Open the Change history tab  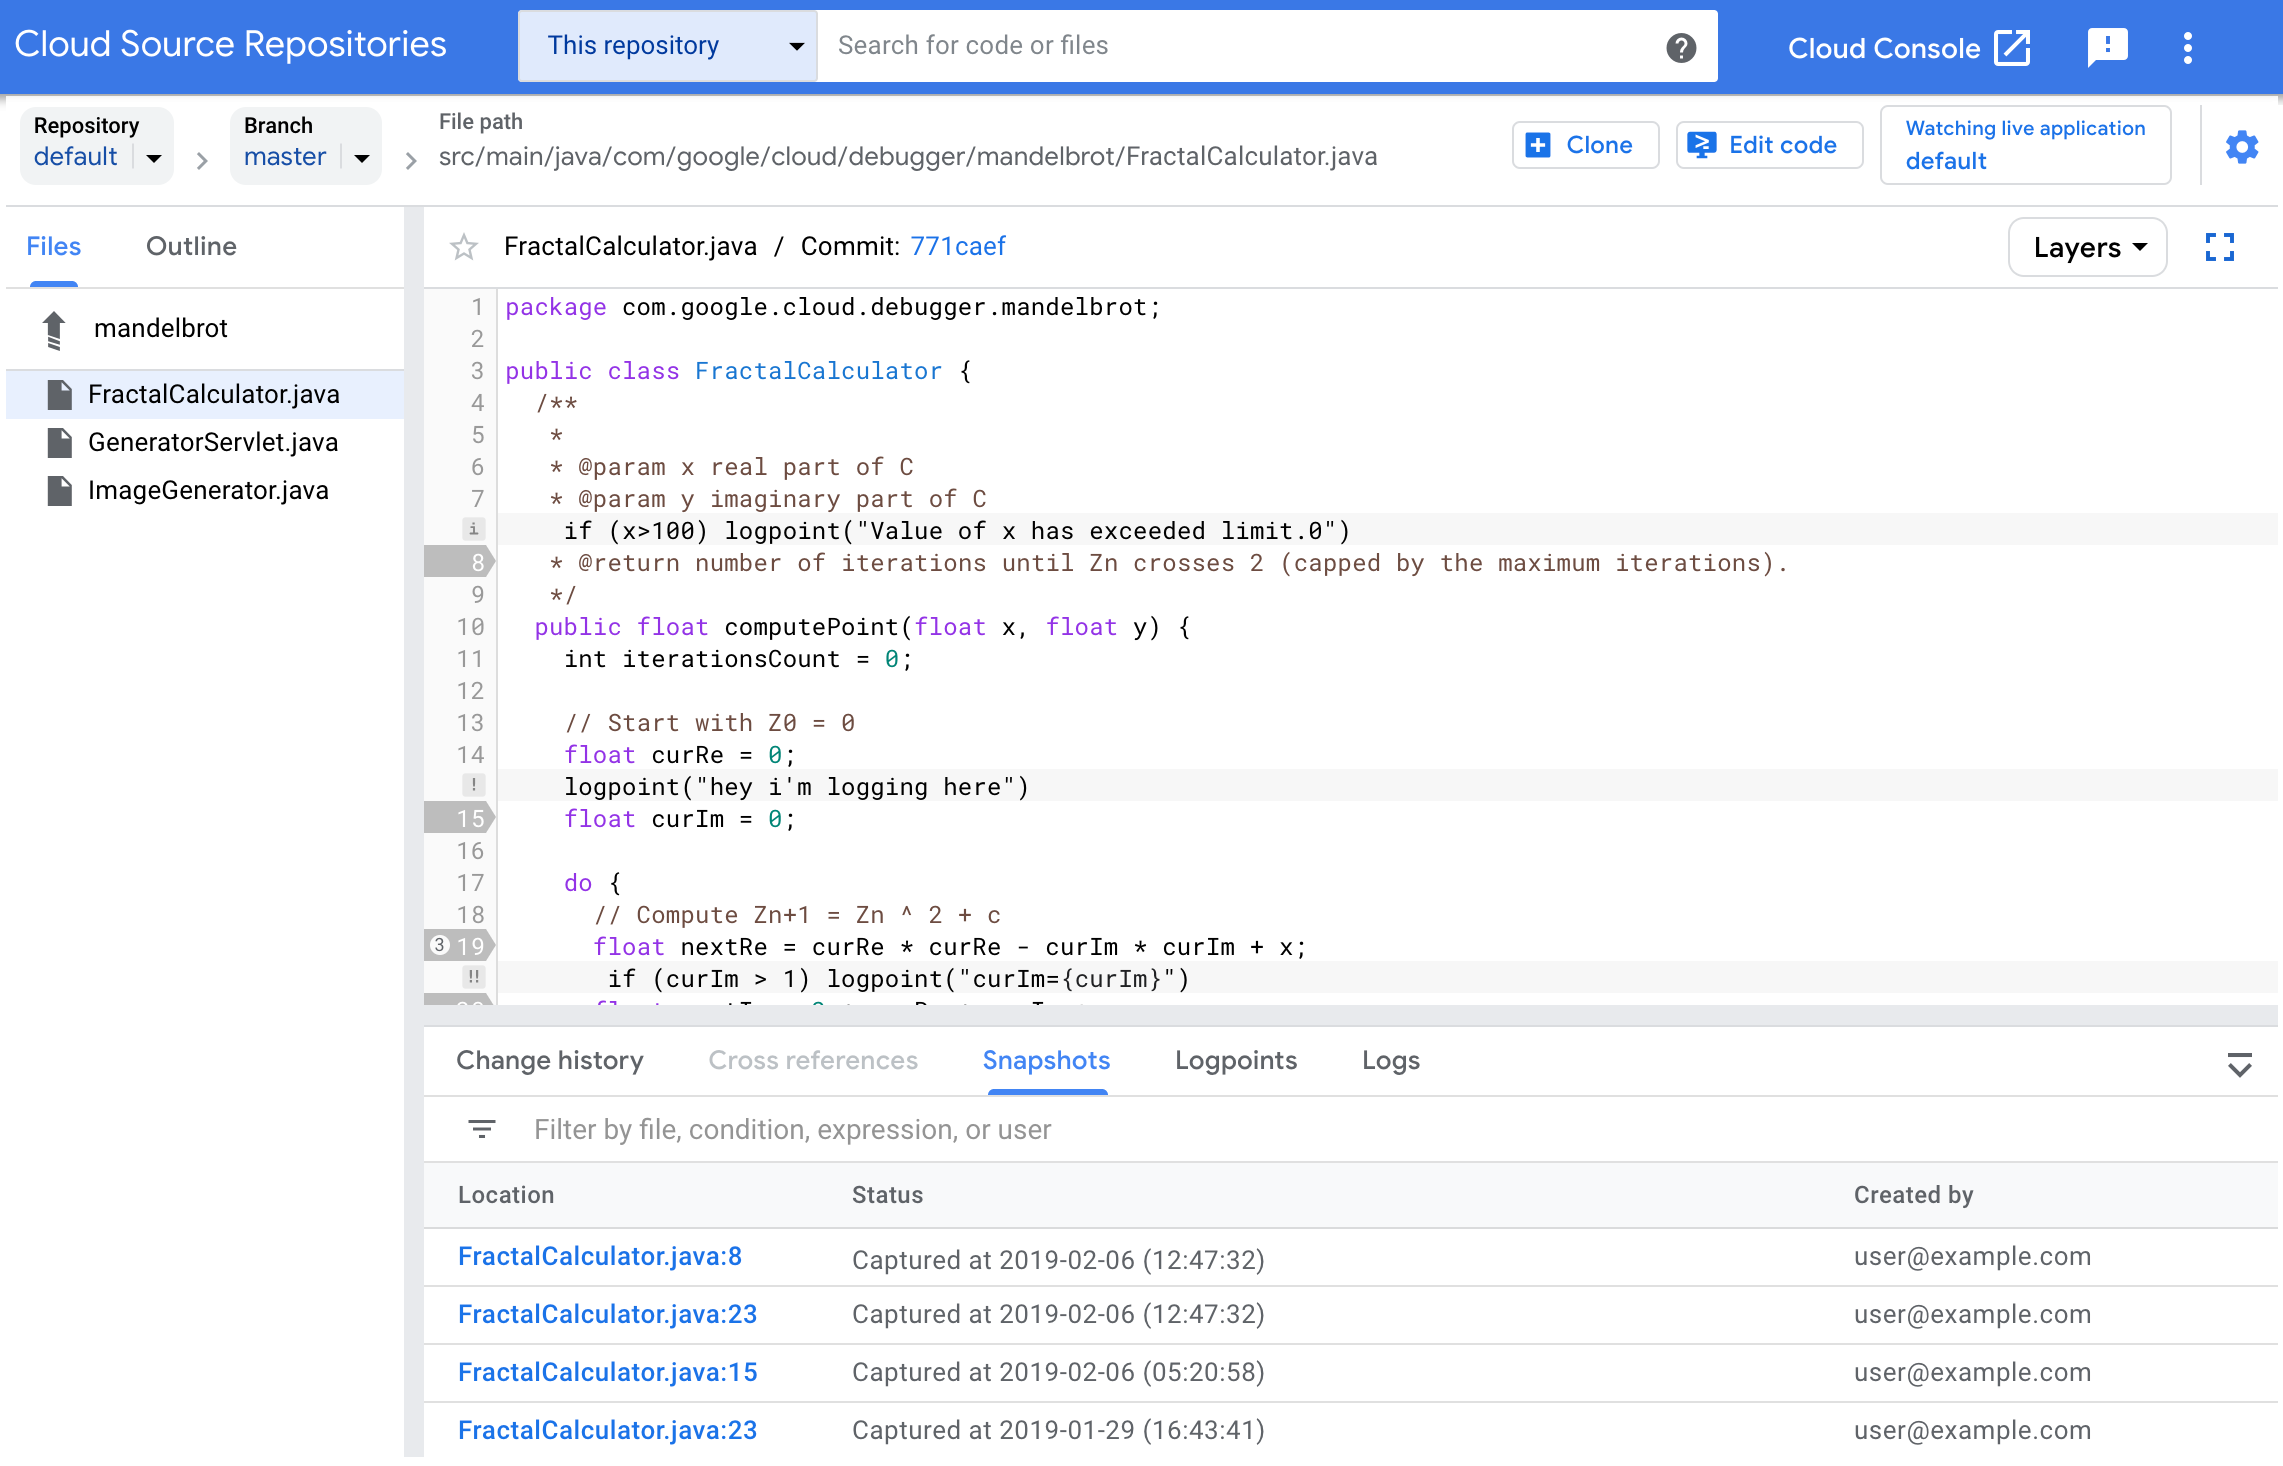[x=550, y=1061]
